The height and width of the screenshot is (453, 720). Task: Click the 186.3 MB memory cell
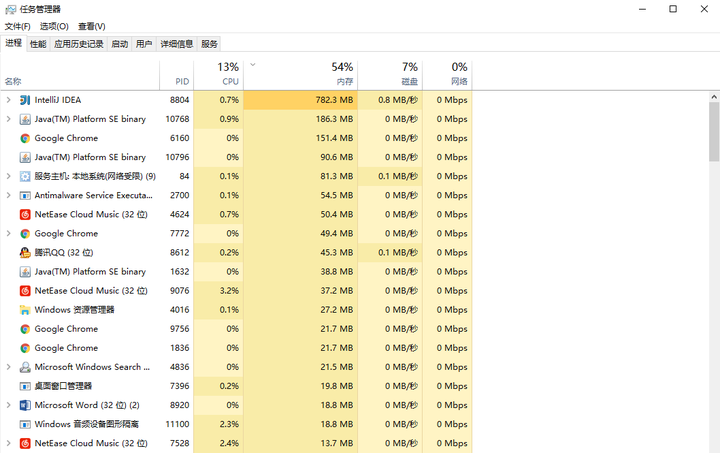(301, 119)
